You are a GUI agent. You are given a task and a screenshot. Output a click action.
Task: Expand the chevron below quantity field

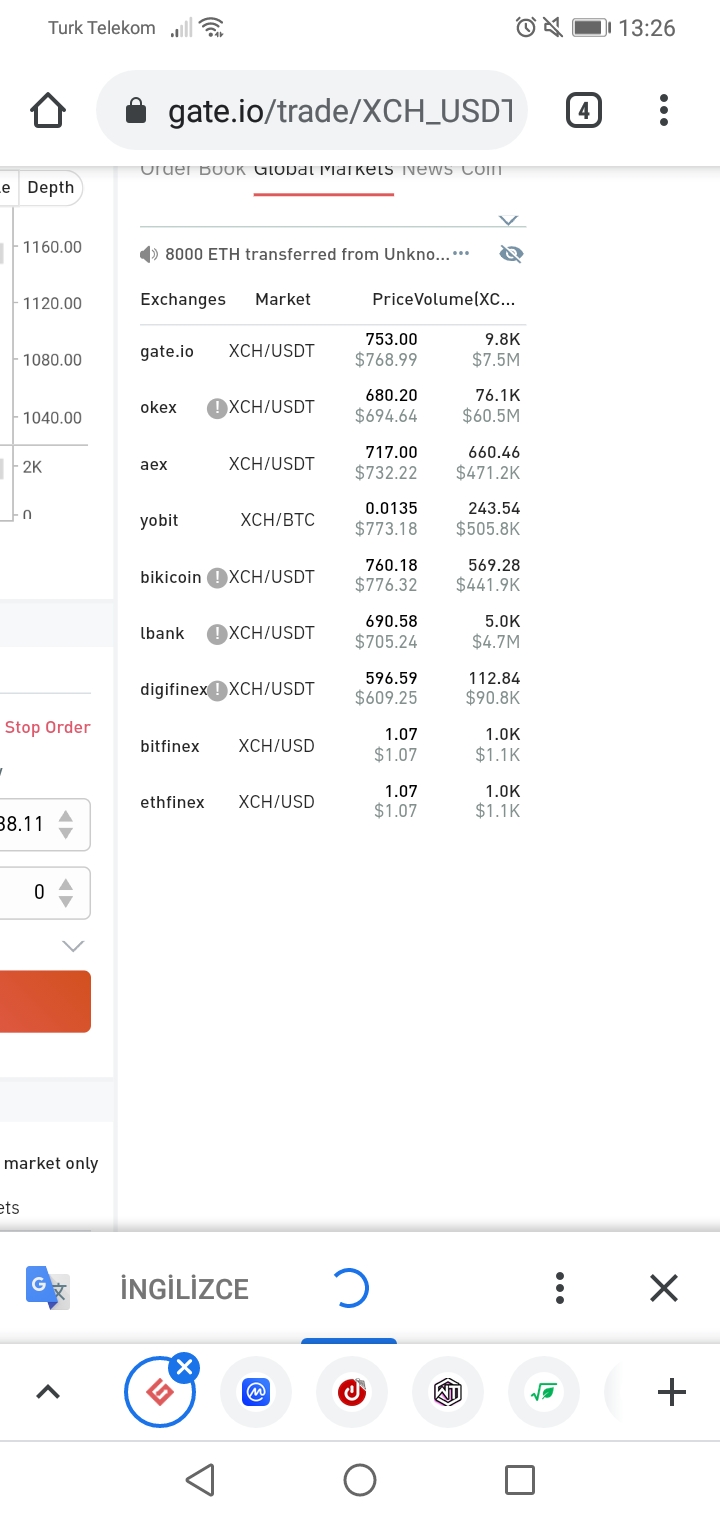[x=73, y=946]
